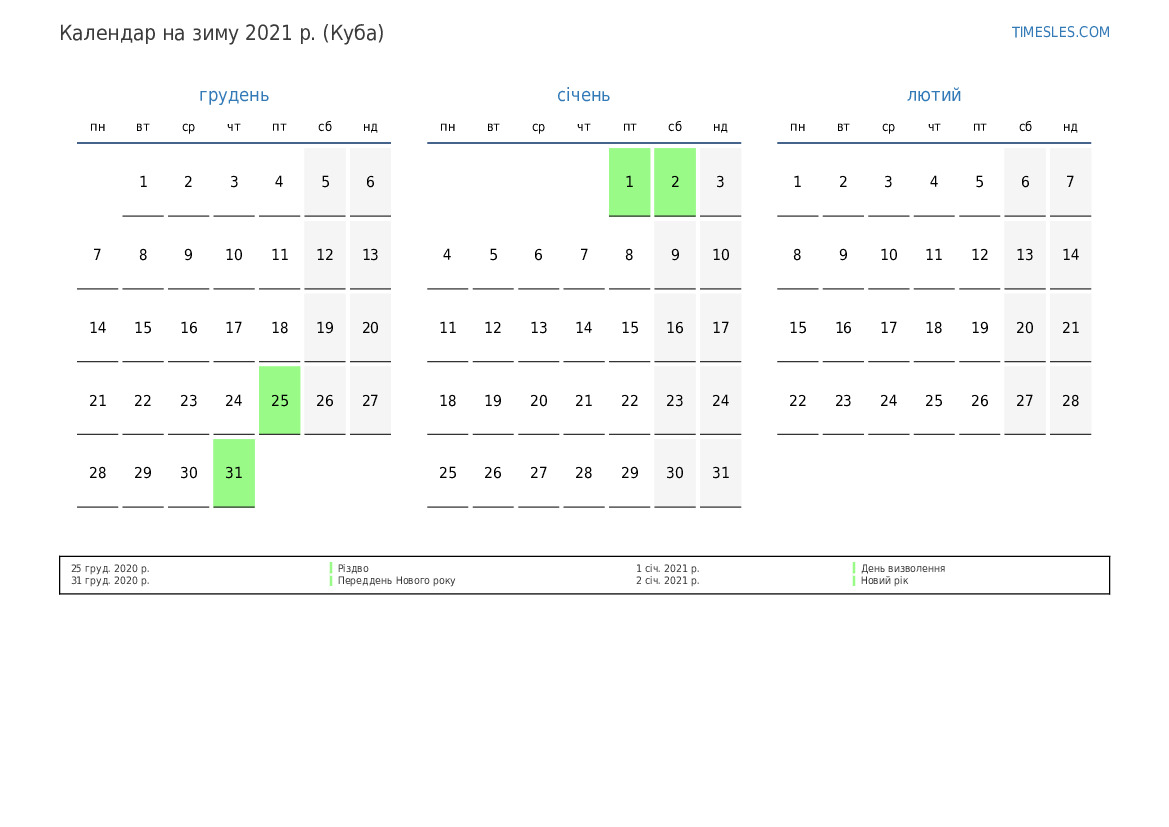Click February 28 Sunday cell
Viewport: 1169px width, 827px height.
1071,400
